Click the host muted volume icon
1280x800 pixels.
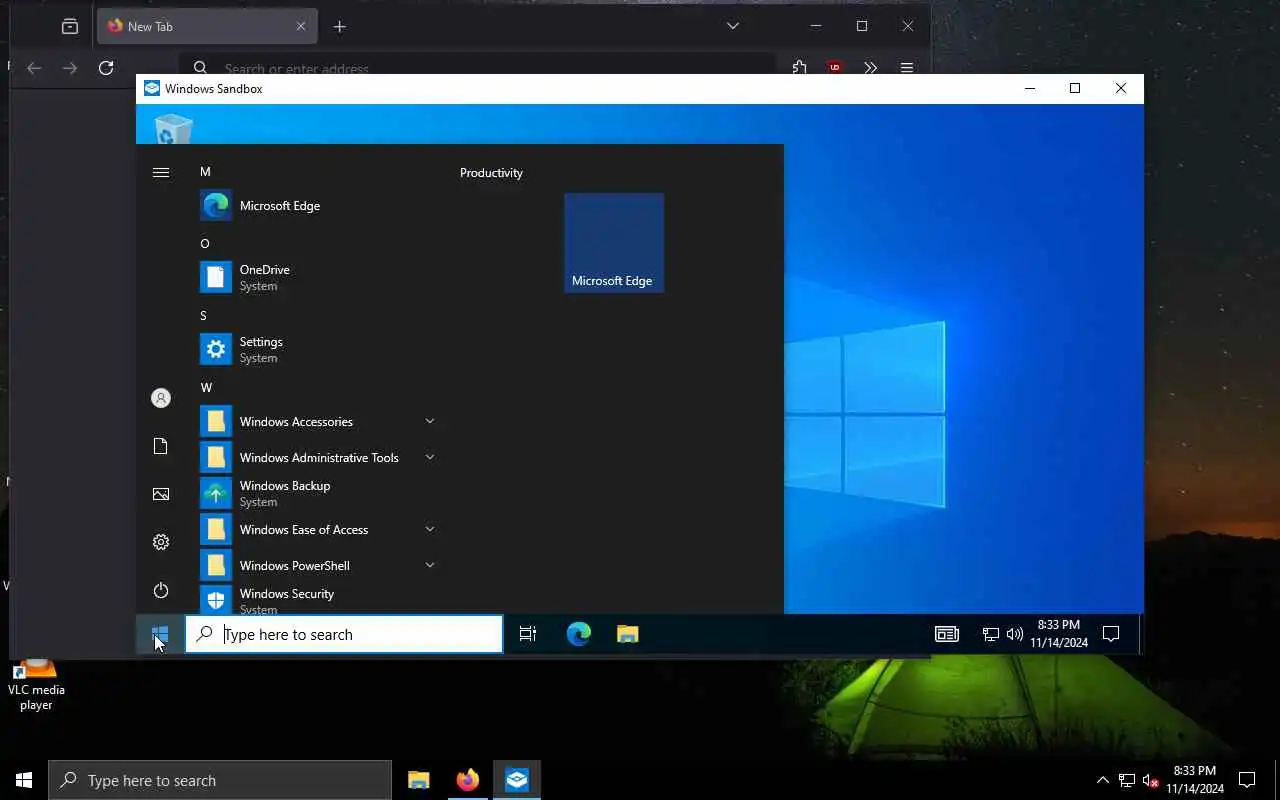(x=1150, y=780)
